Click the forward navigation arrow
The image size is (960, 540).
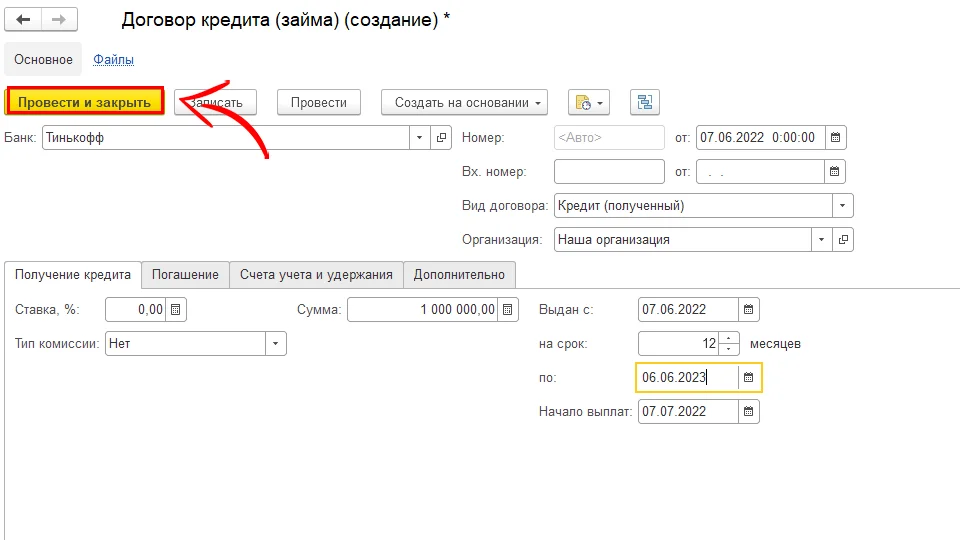(x=59, y=20)
